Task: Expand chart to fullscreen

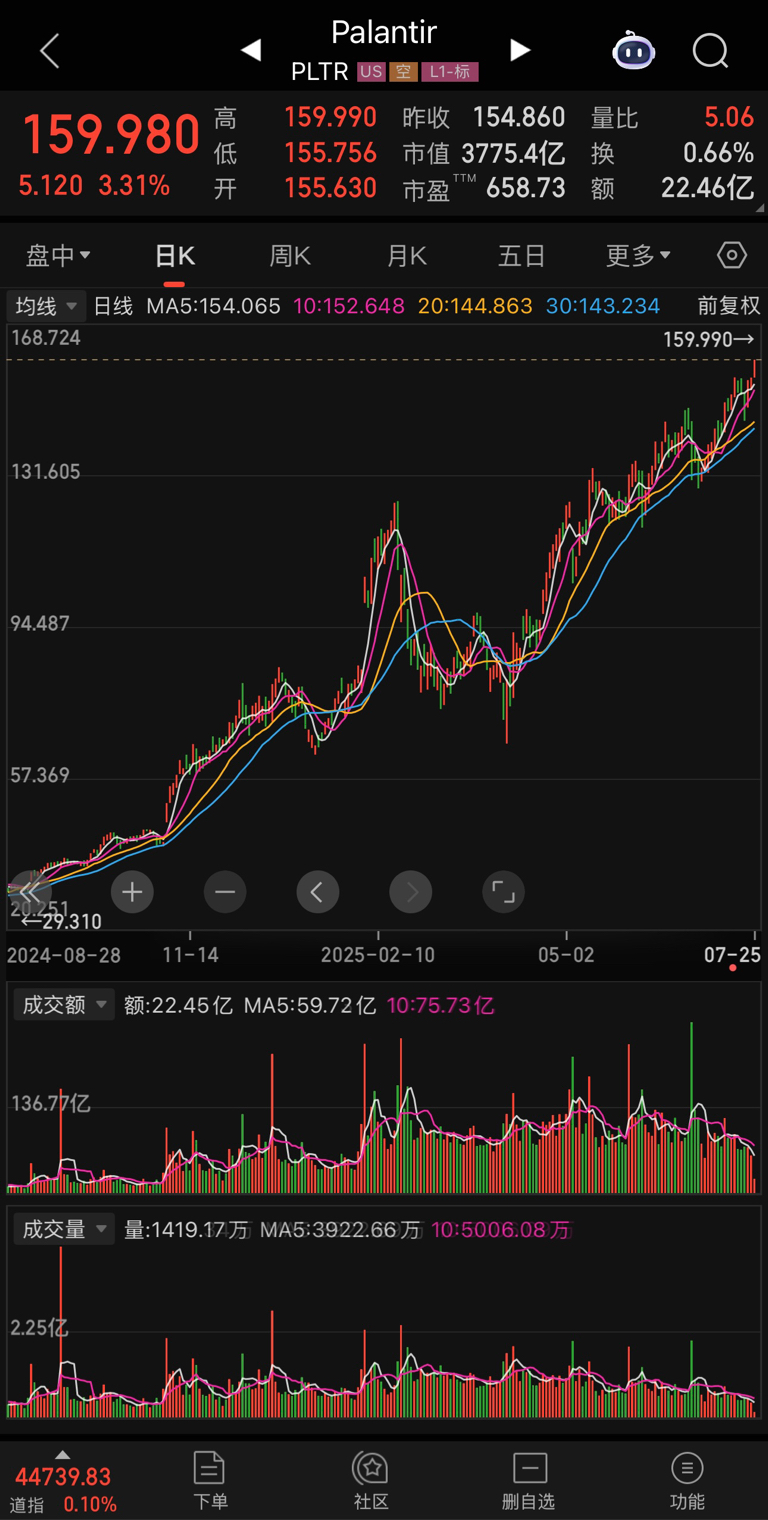Action: pos(503,892)
